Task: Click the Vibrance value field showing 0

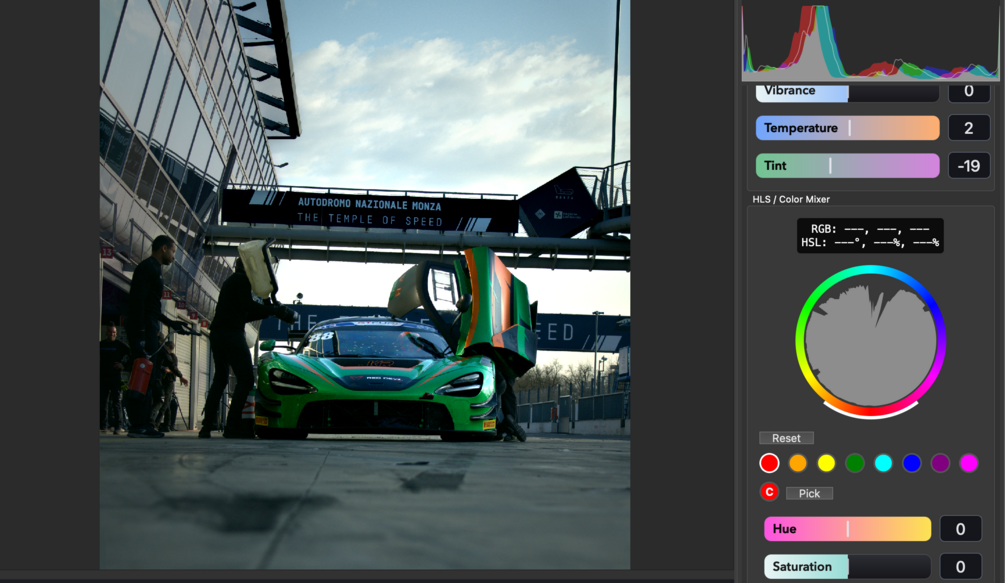Action: 968,92
